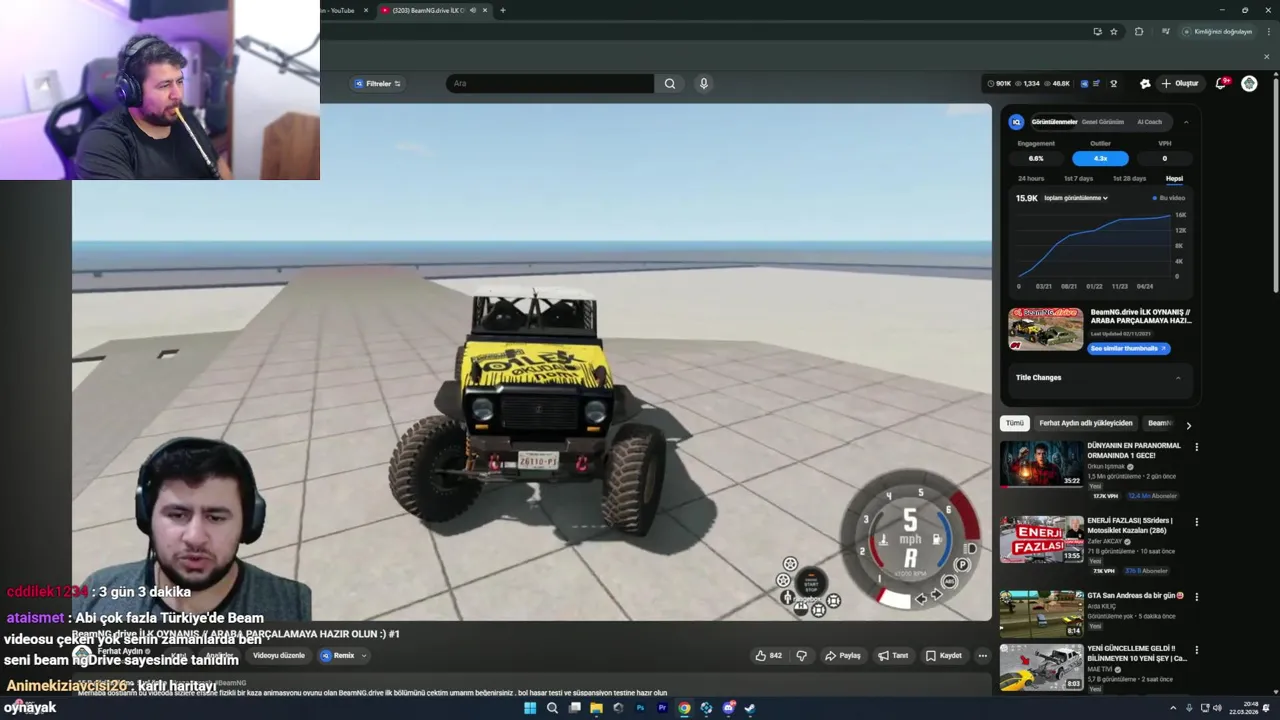Select the 1st 28 days time range
The height and width of the screenshot is (720, 1280).
1129,178
